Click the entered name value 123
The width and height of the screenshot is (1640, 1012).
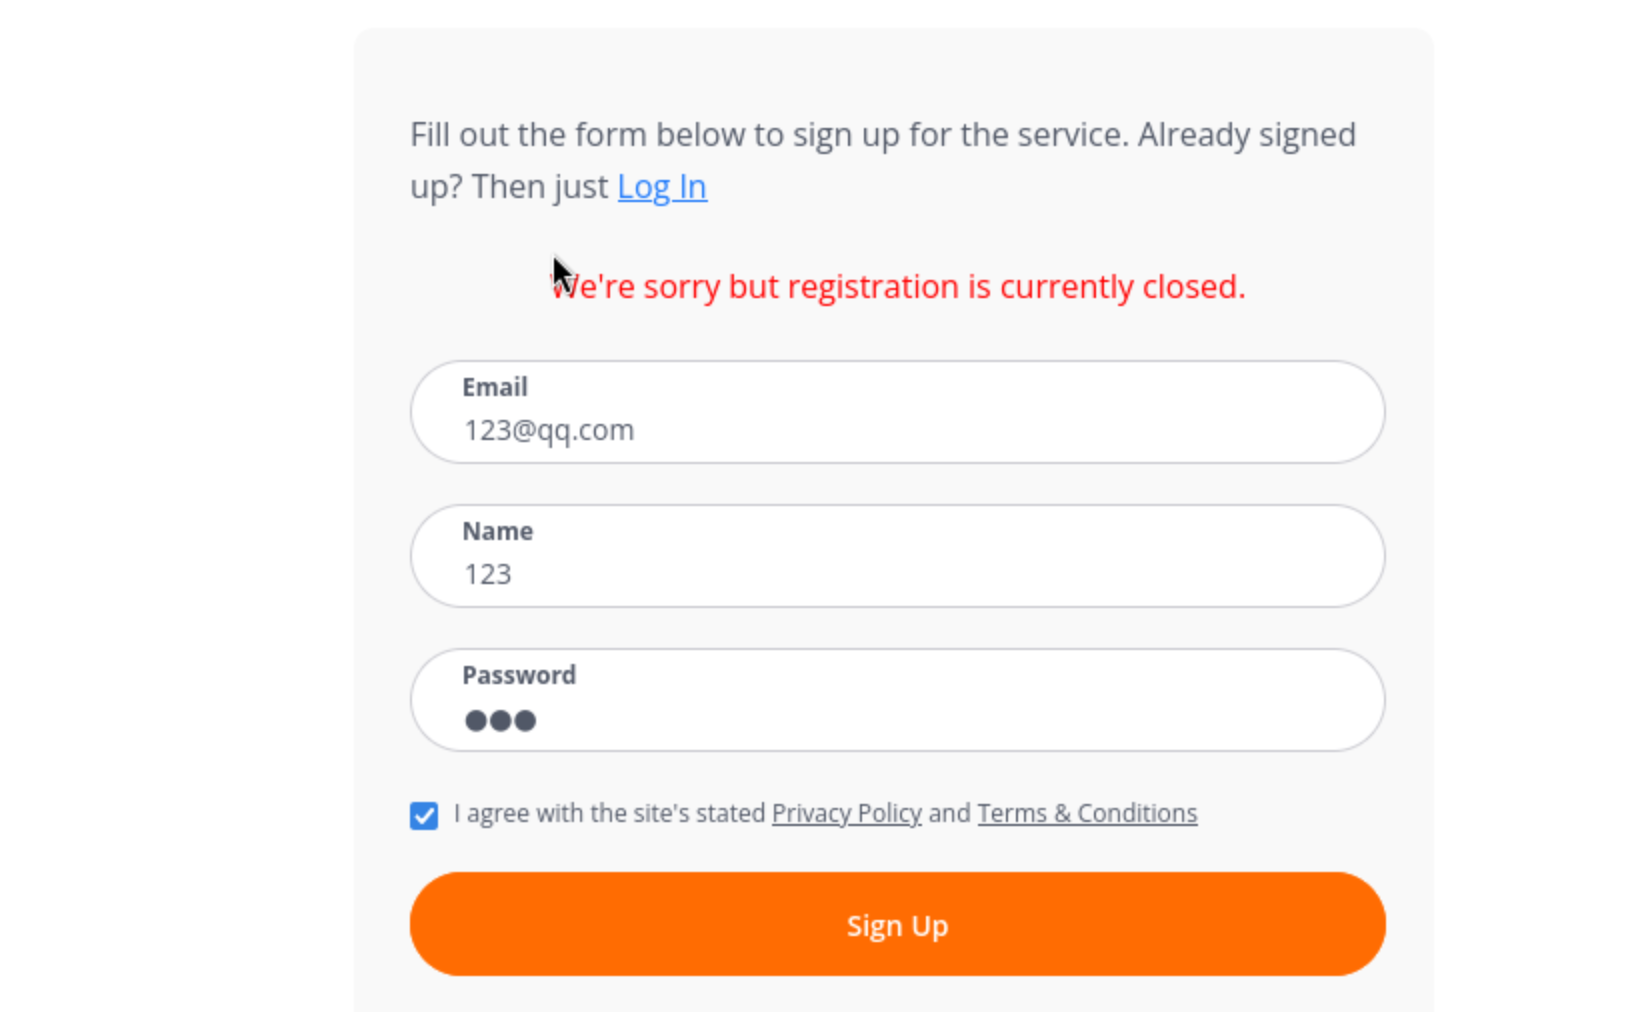488,574
